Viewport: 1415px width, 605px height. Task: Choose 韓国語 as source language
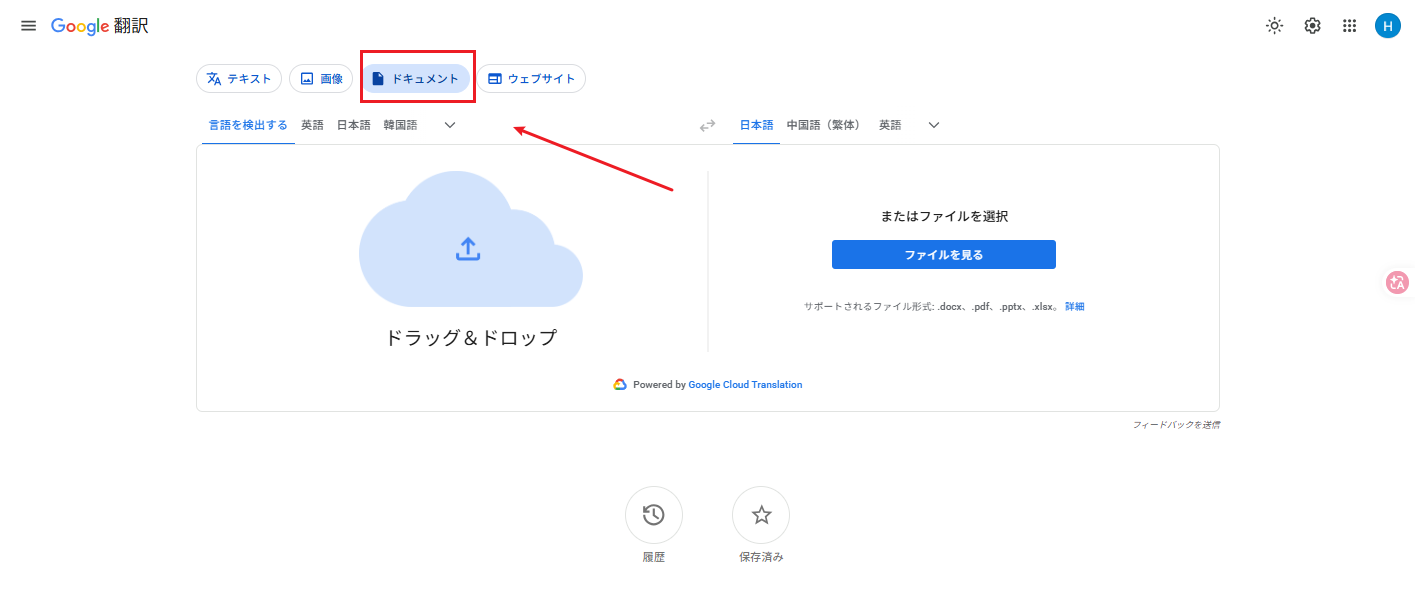pos(400,125)
